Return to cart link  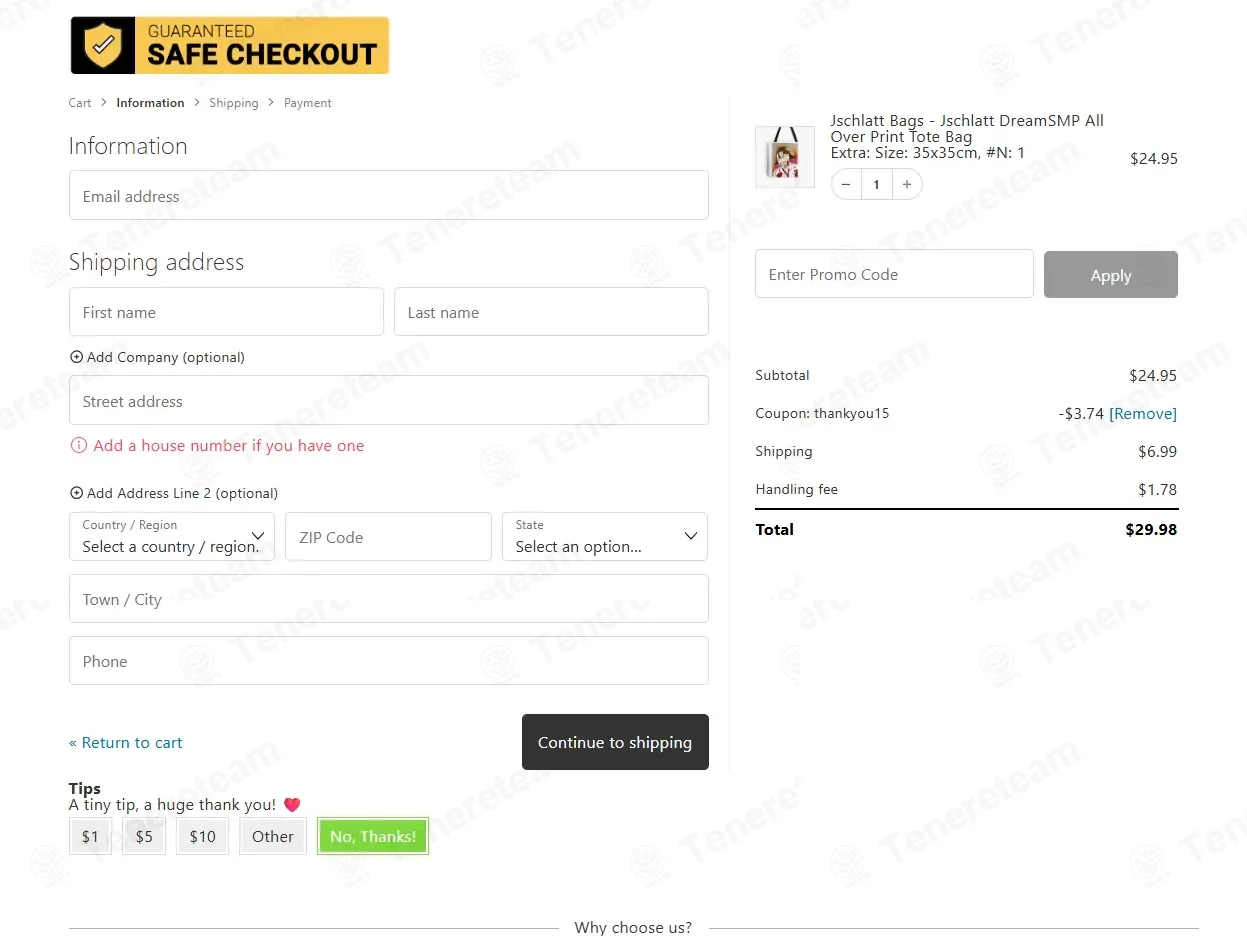tap(126, 743)
